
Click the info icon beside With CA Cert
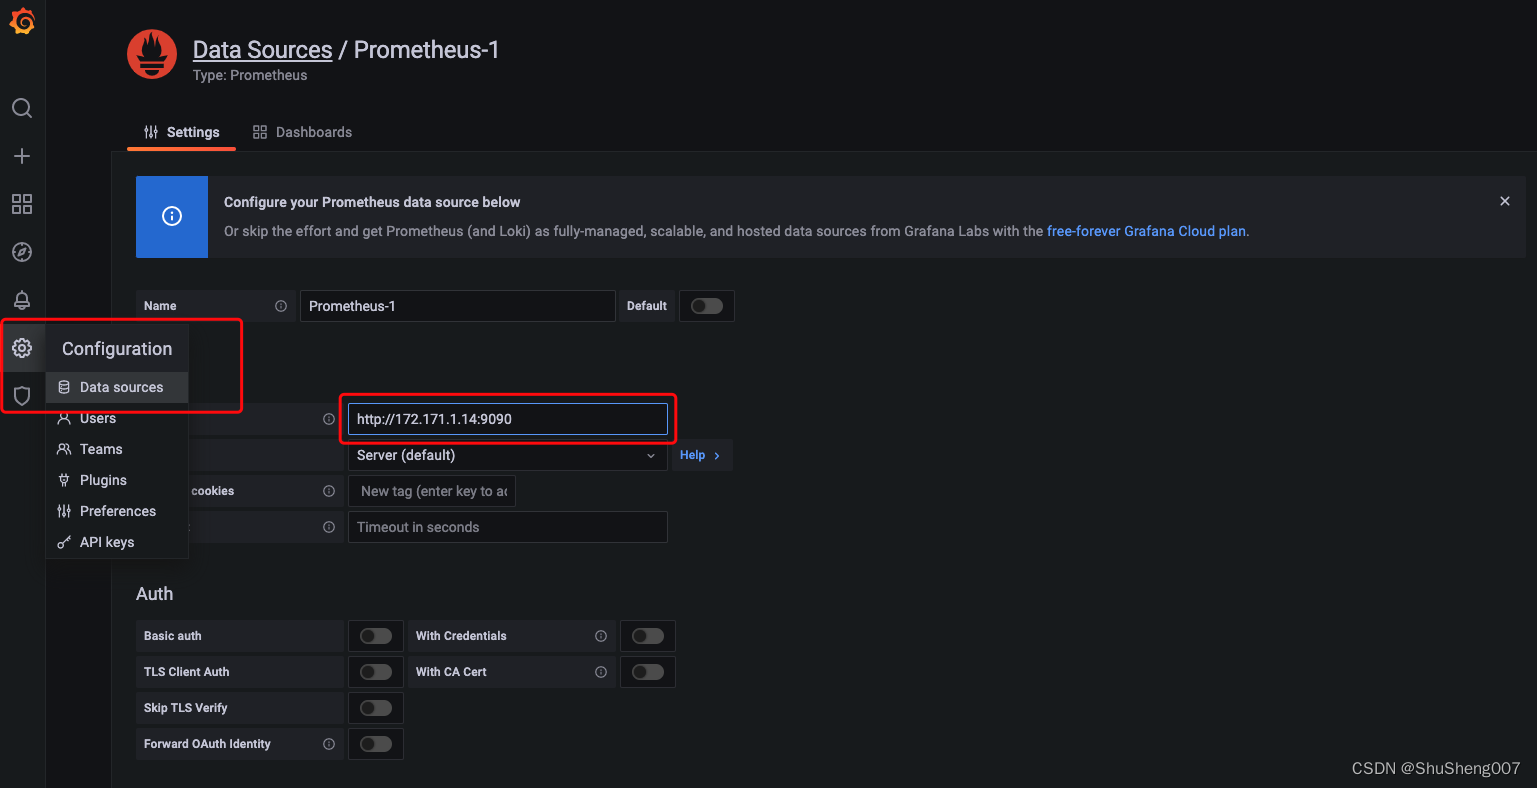tap(601, 672)
